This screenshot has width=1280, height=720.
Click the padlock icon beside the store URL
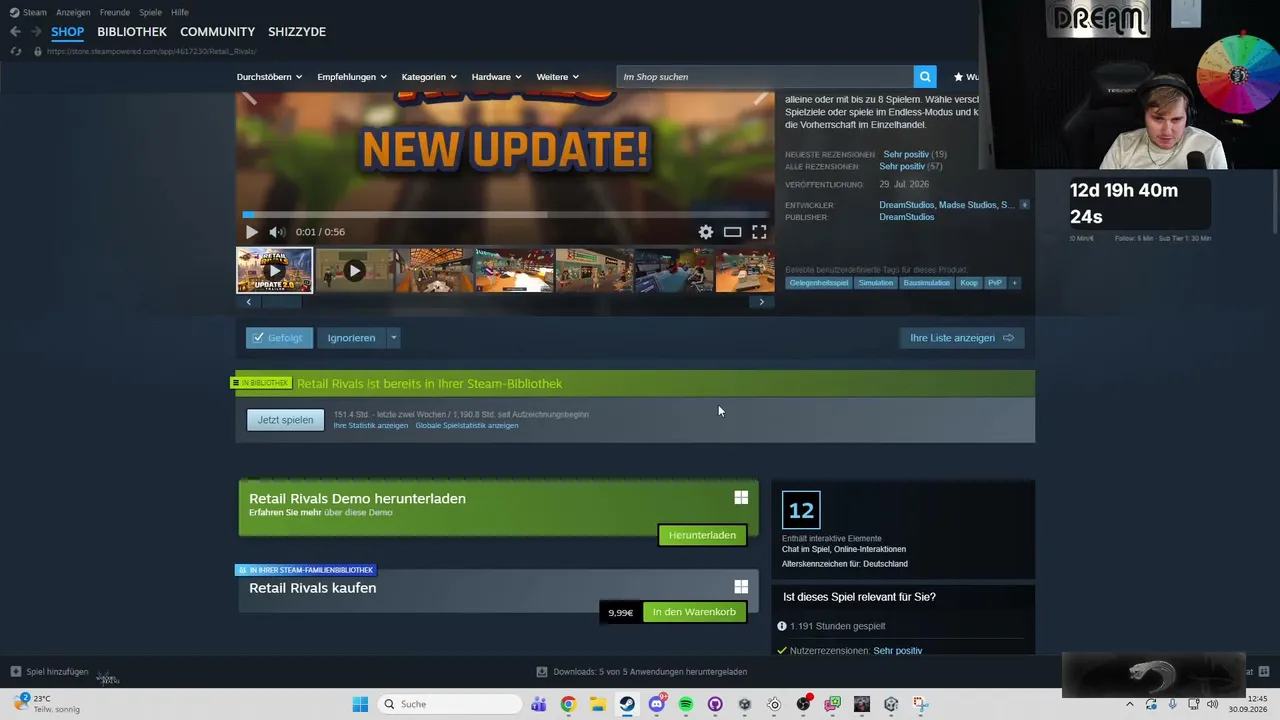[38, 51]
